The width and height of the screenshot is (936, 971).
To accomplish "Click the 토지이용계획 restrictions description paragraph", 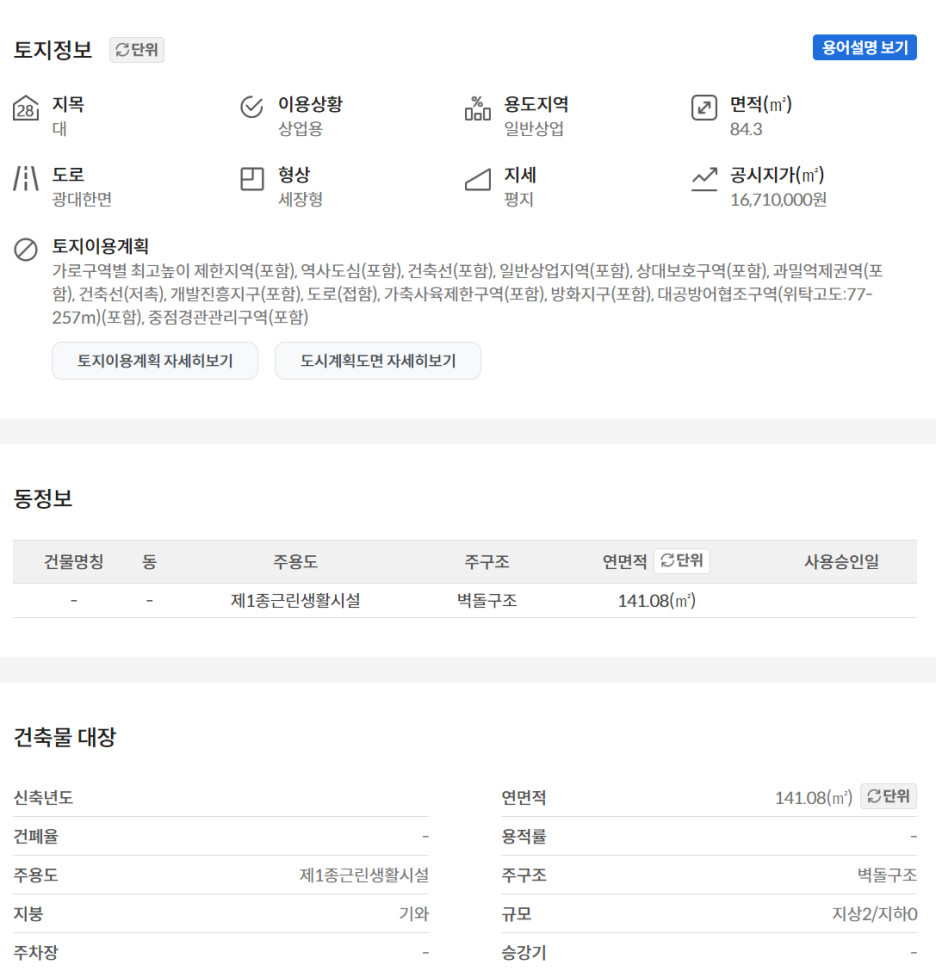I will click(x=468, y=294).
